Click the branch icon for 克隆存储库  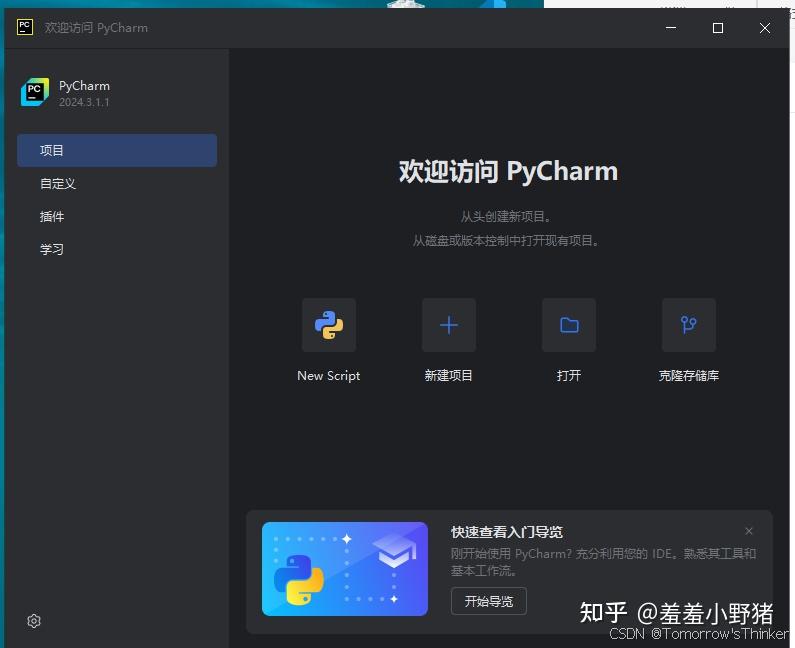click(689, 325)
